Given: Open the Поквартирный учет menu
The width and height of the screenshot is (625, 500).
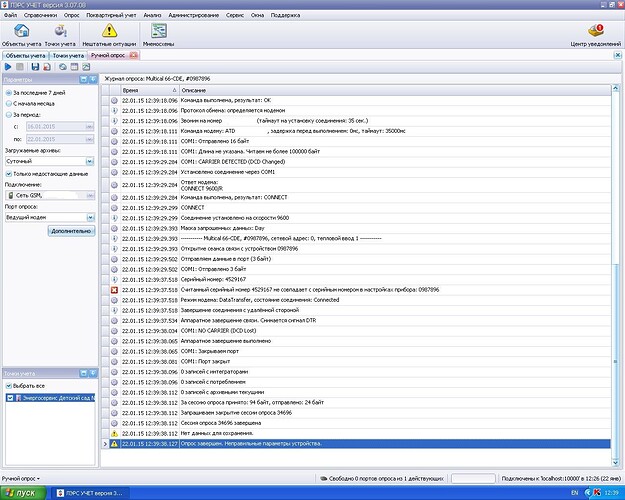Looking at the screenshot, I should click(111, 15).
